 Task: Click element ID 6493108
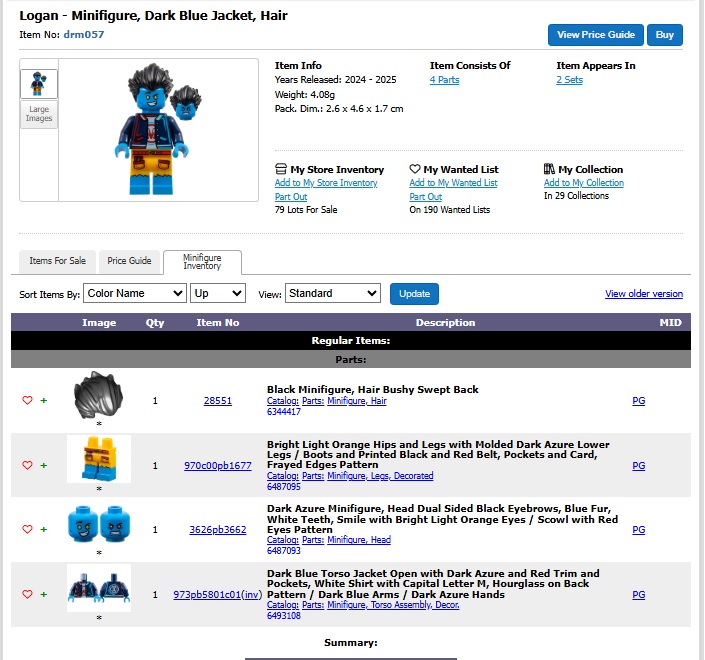(284, 615)
